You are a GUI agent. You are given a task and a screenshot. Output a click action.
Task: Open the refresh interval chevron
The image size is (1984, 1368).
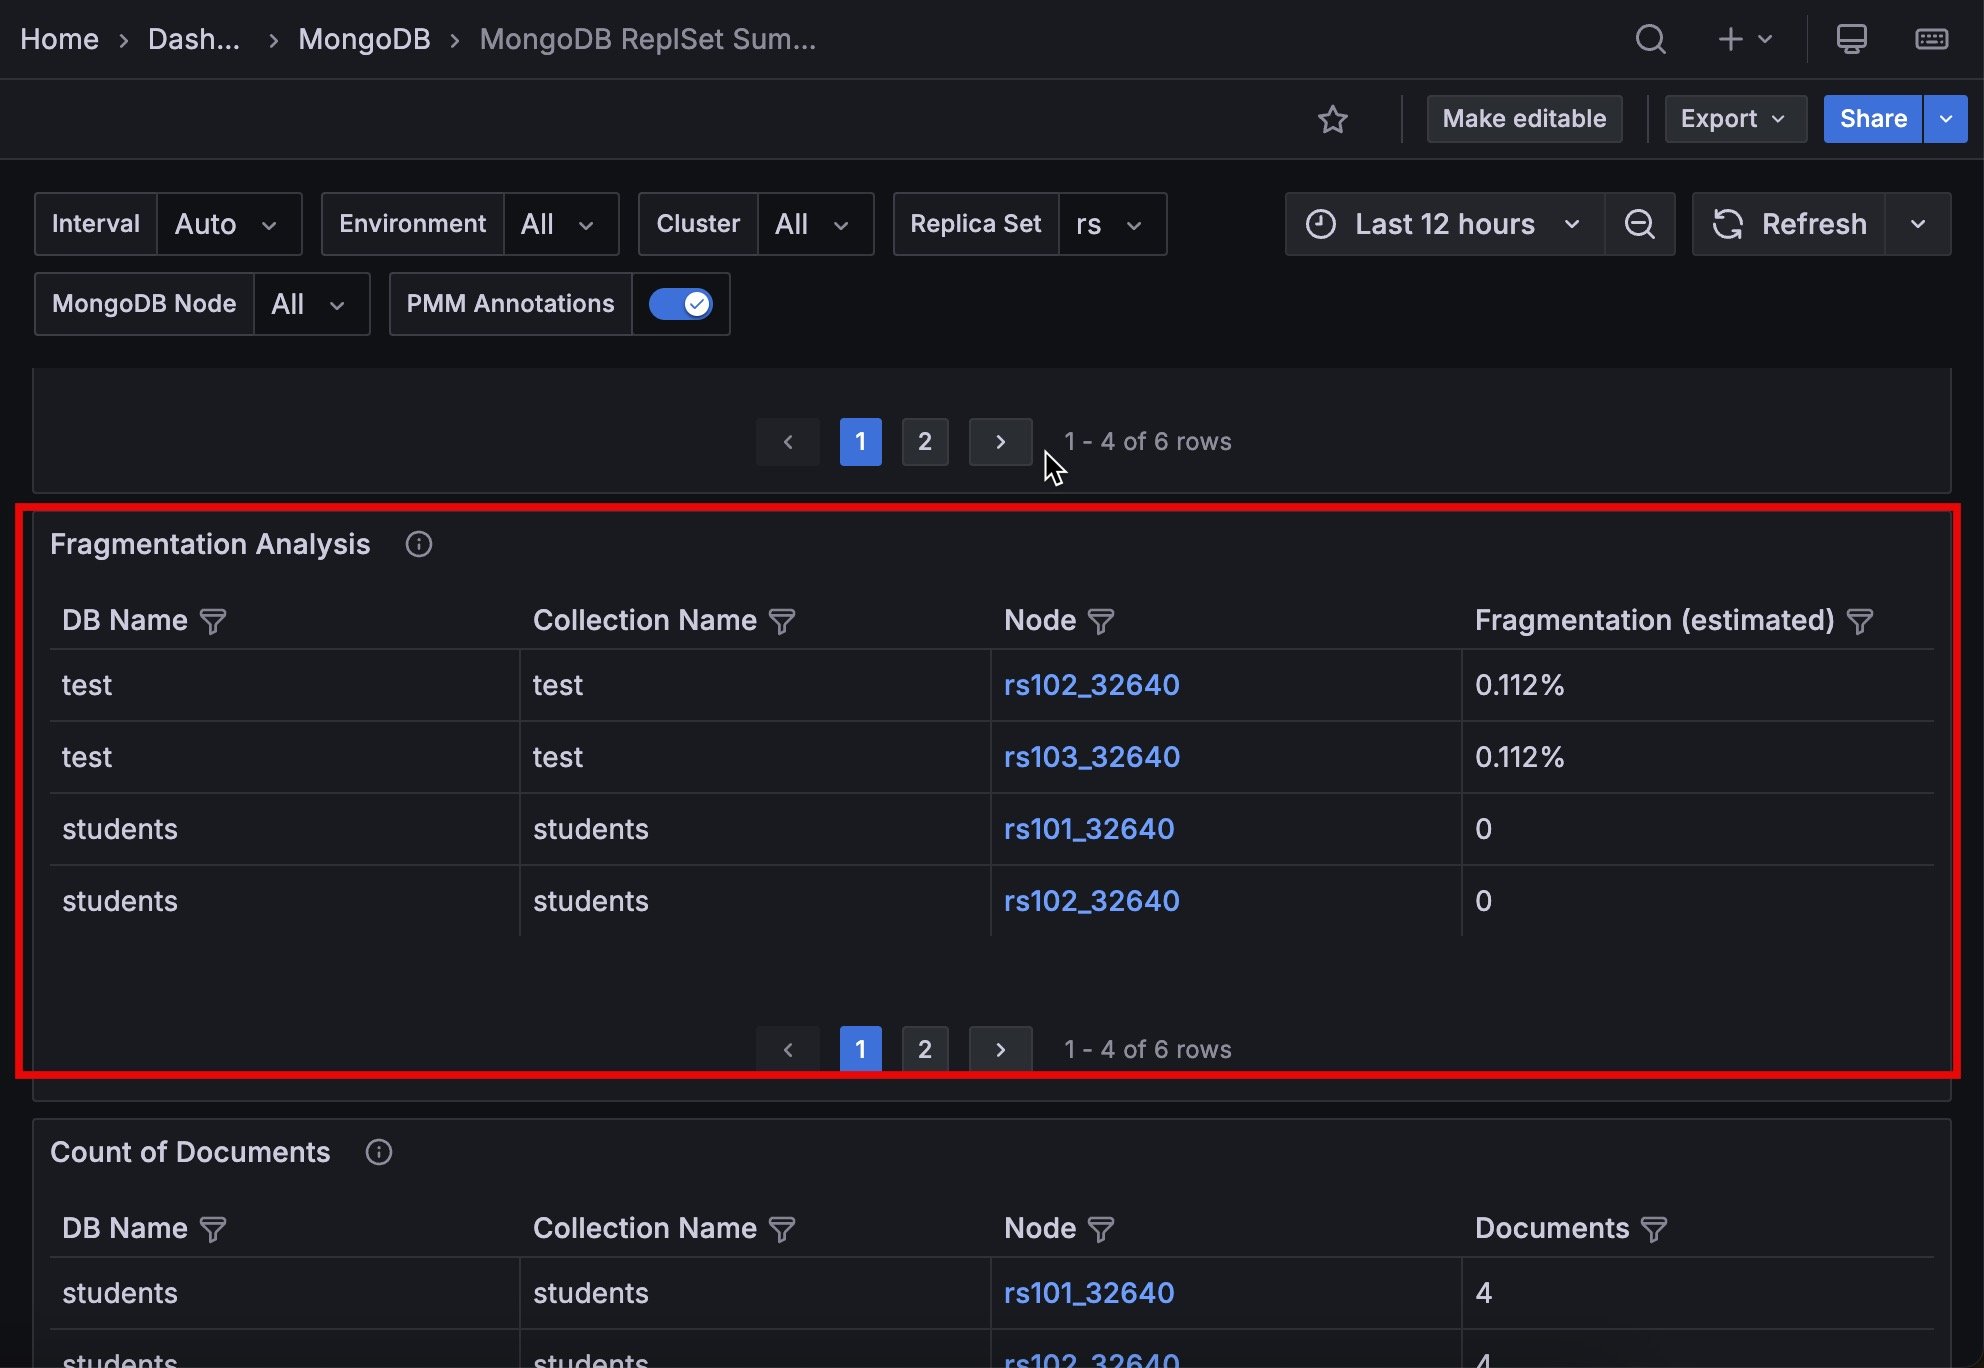pos(1917,223)
